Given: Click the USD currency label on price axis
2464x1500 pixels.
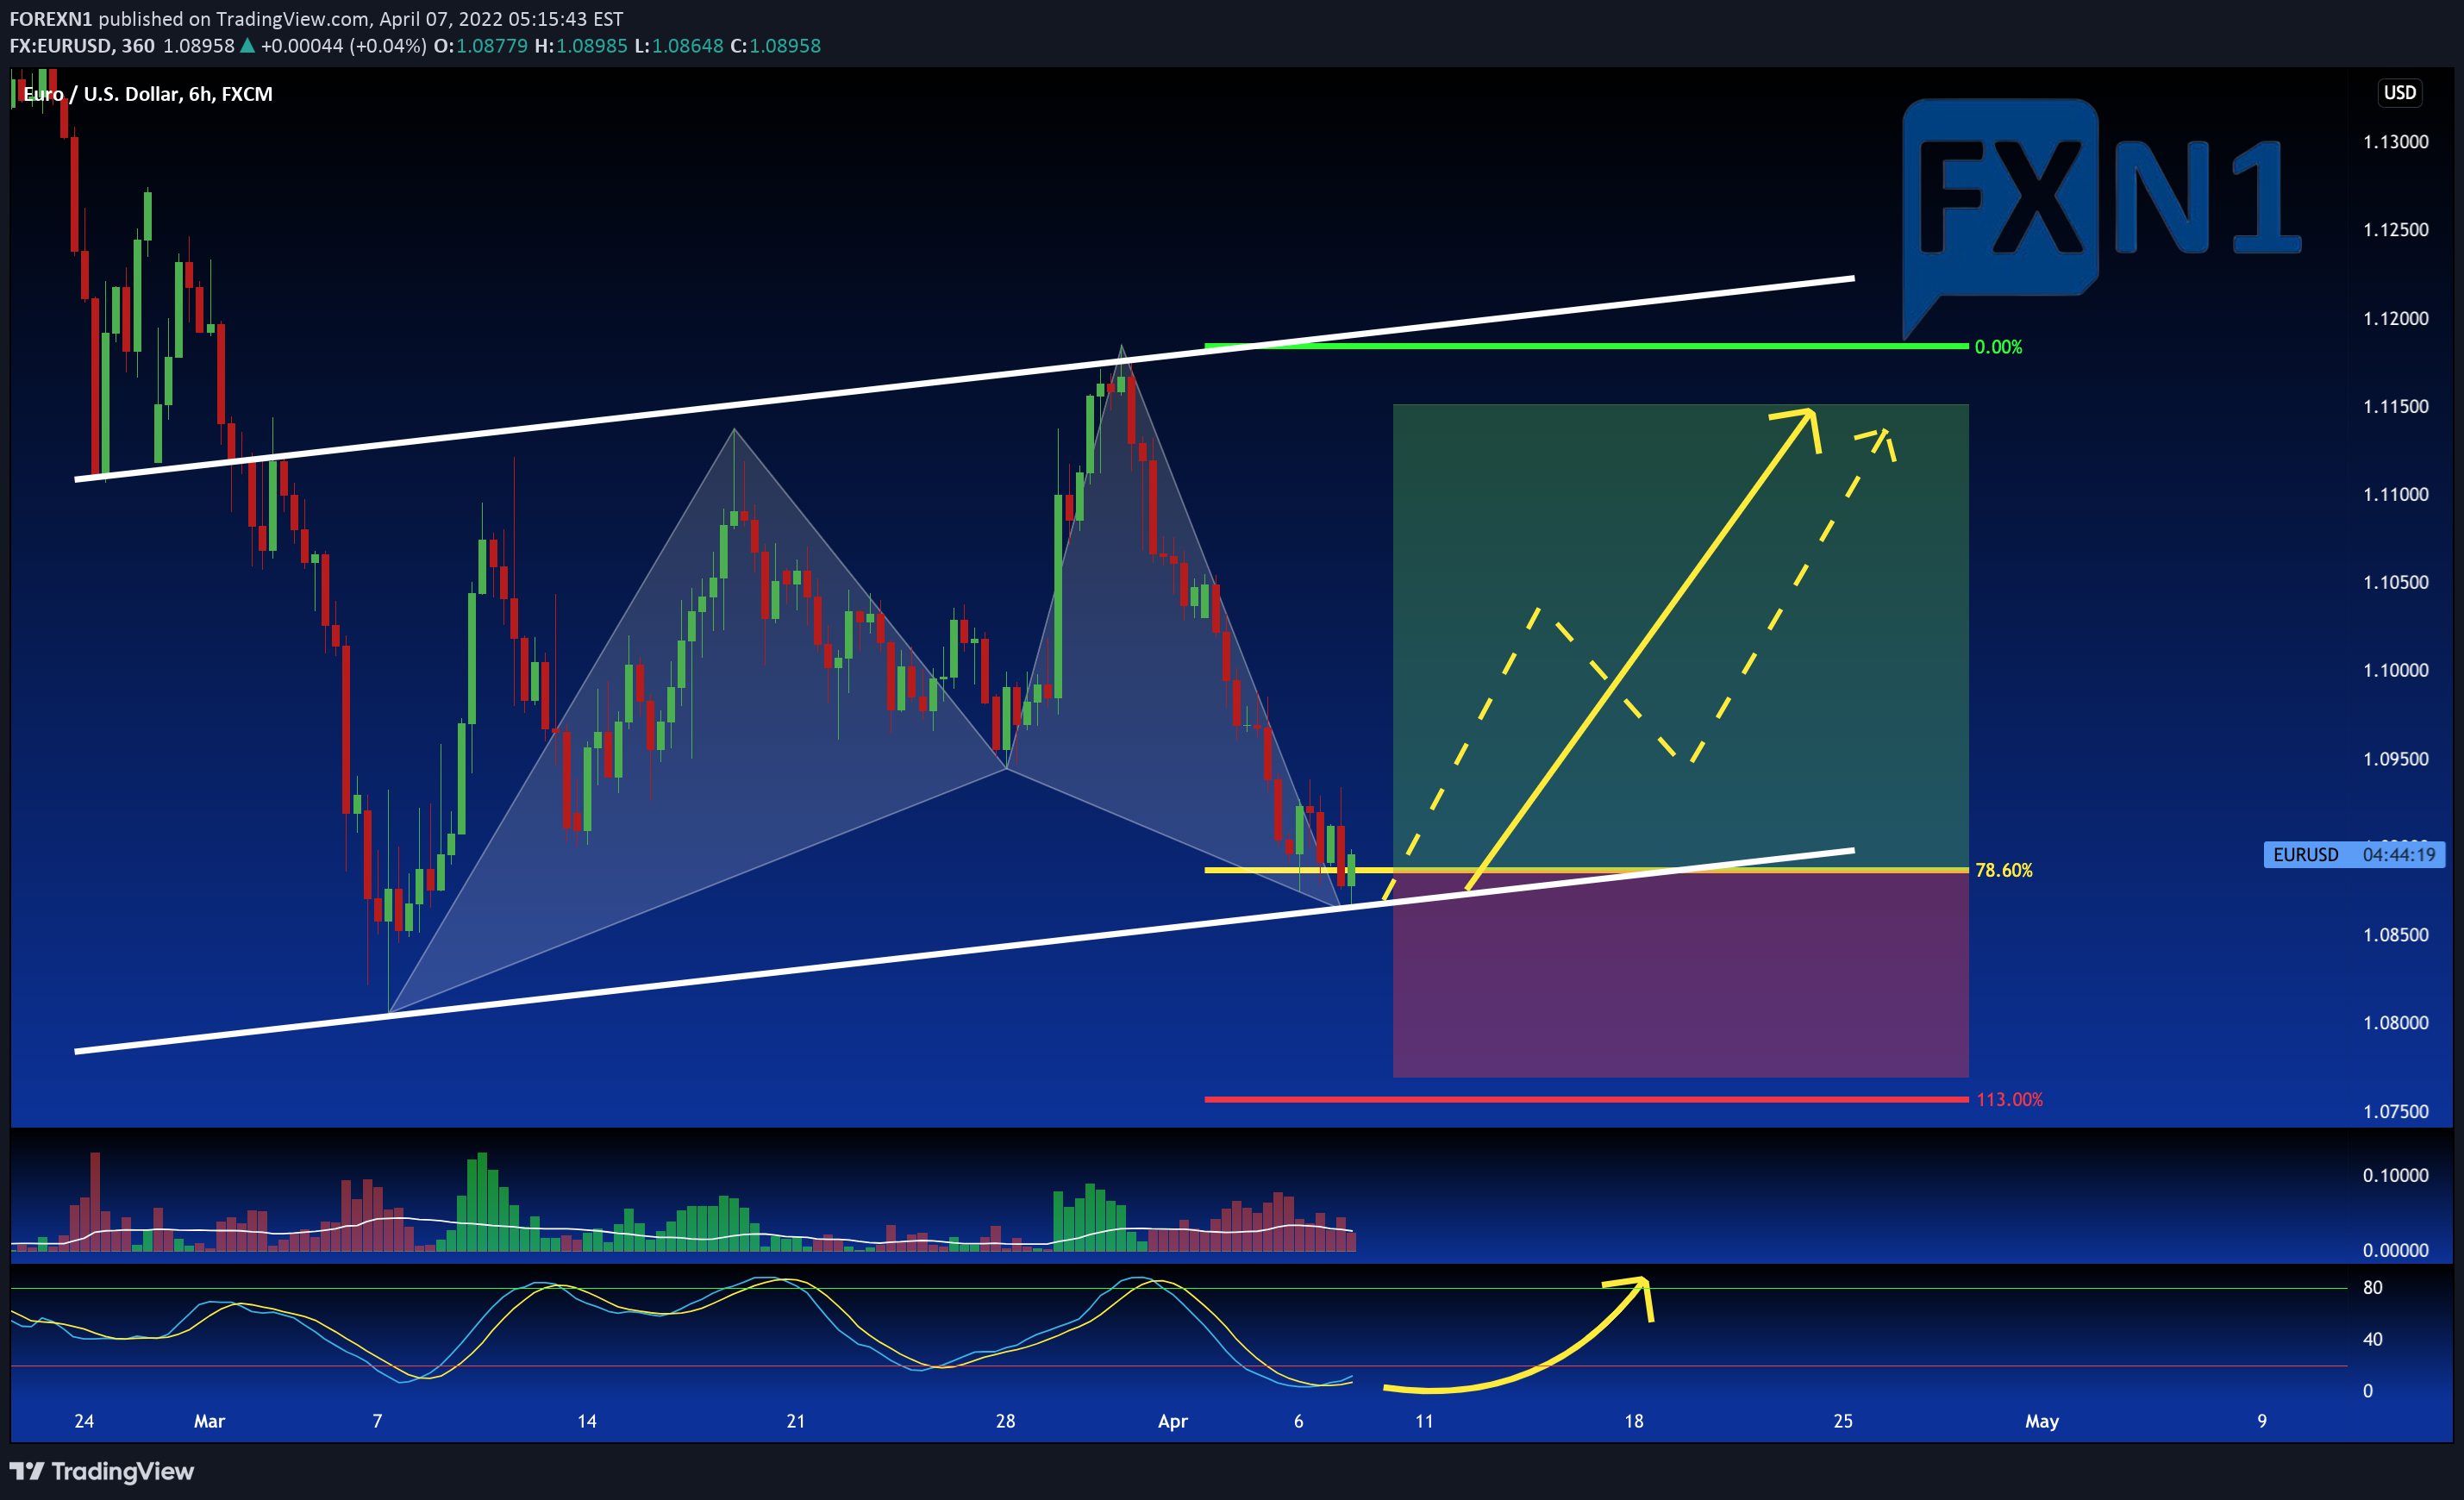Looking at the screenshot, I should click(x=2399, y=93).
